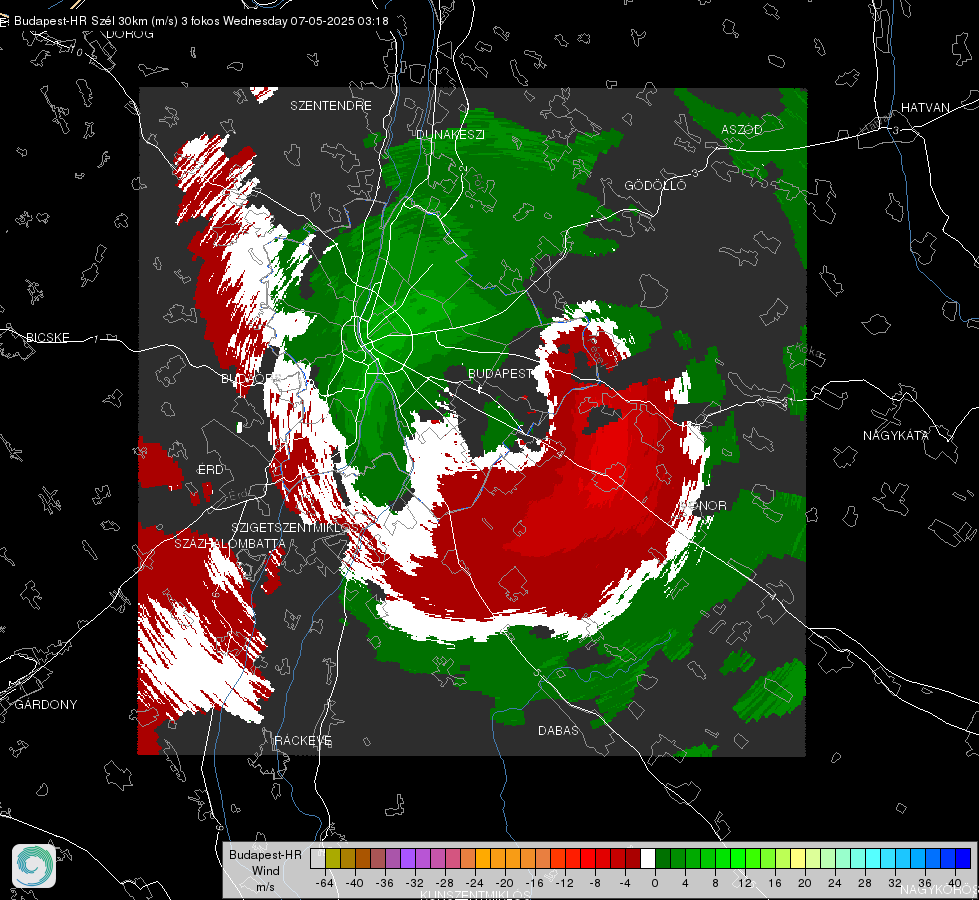Image resolution: width=979 pixels, height=900 pixels.
Task: Click the SZENTENDRE city label
Action: click(331, 106)
